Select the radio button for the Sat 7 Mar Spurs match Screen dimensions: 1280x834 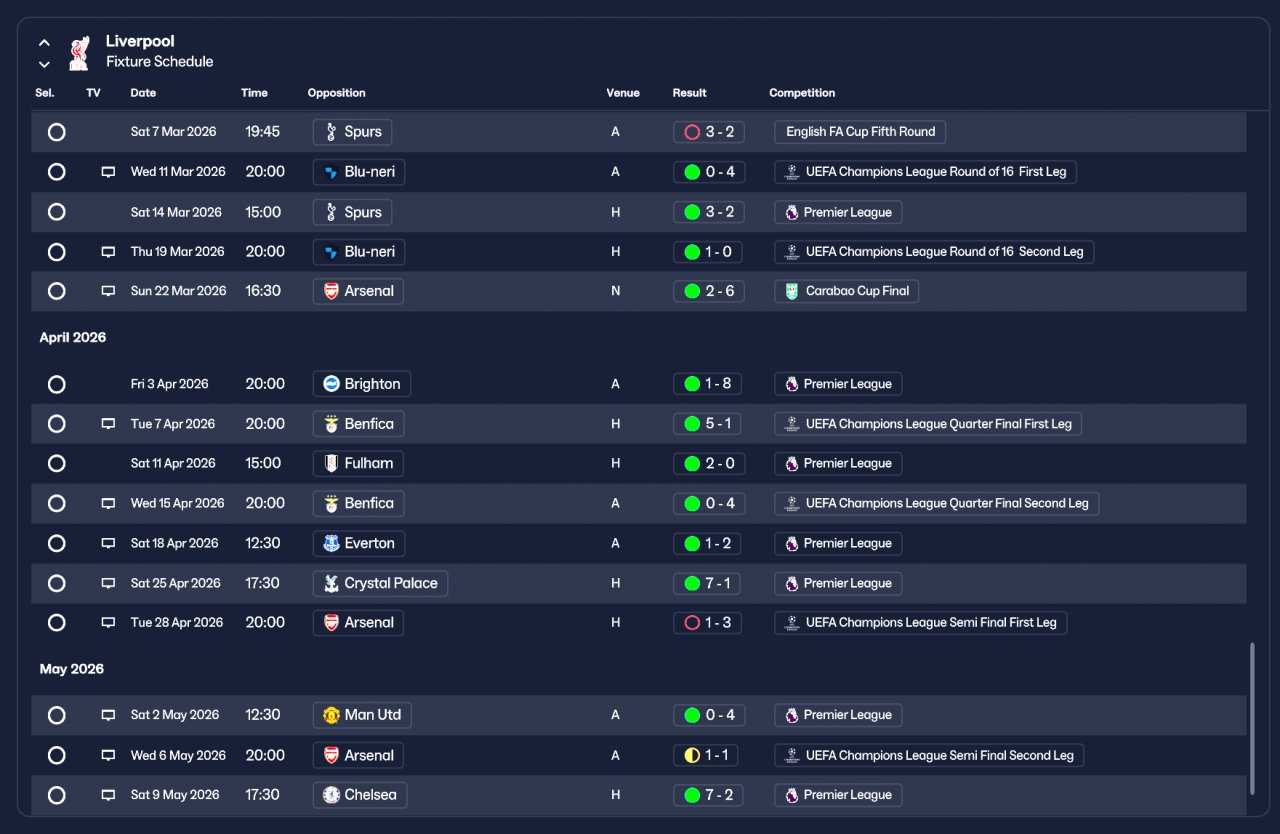(x=57, y=132)
